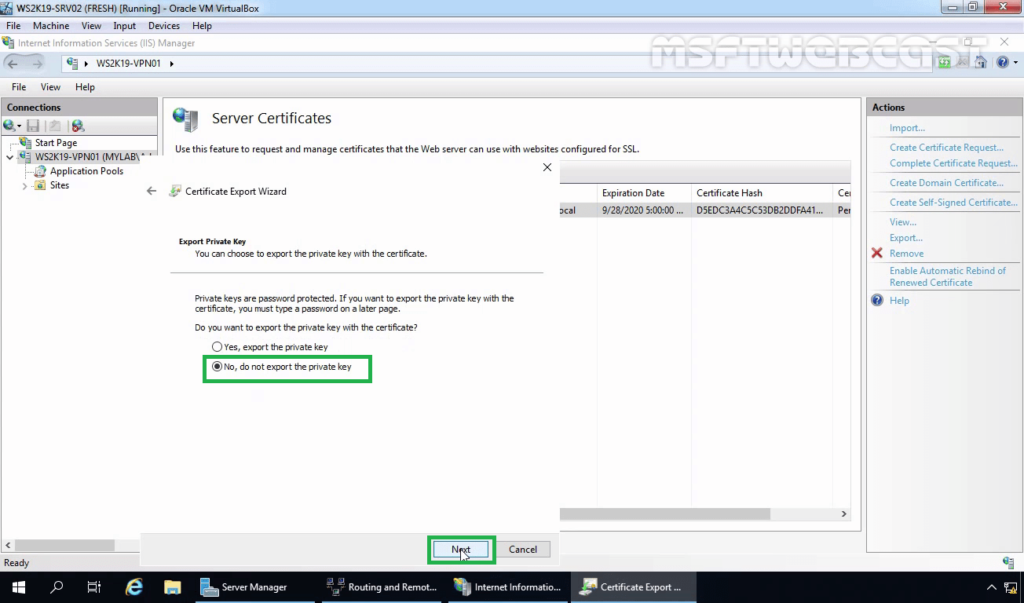Click View... action link
This screenshot has height=603, width=1024.
click(903, 222)
